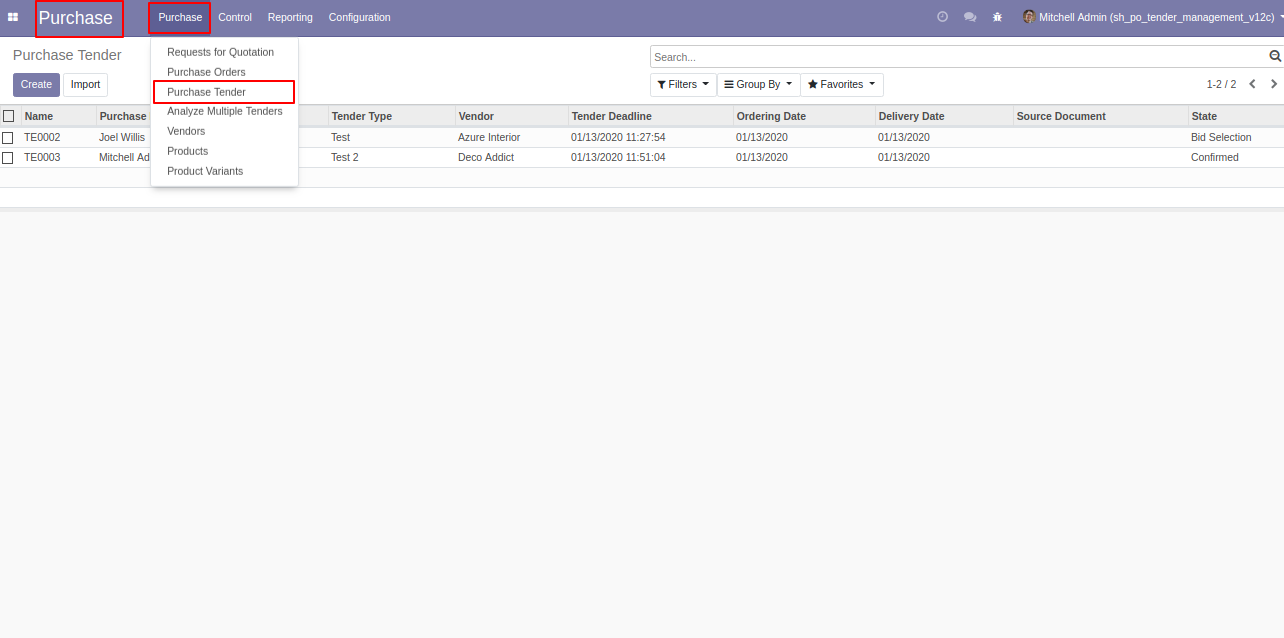Click tender type Test 2 cell
1284x638 pixels.
[x=345, y=157]
